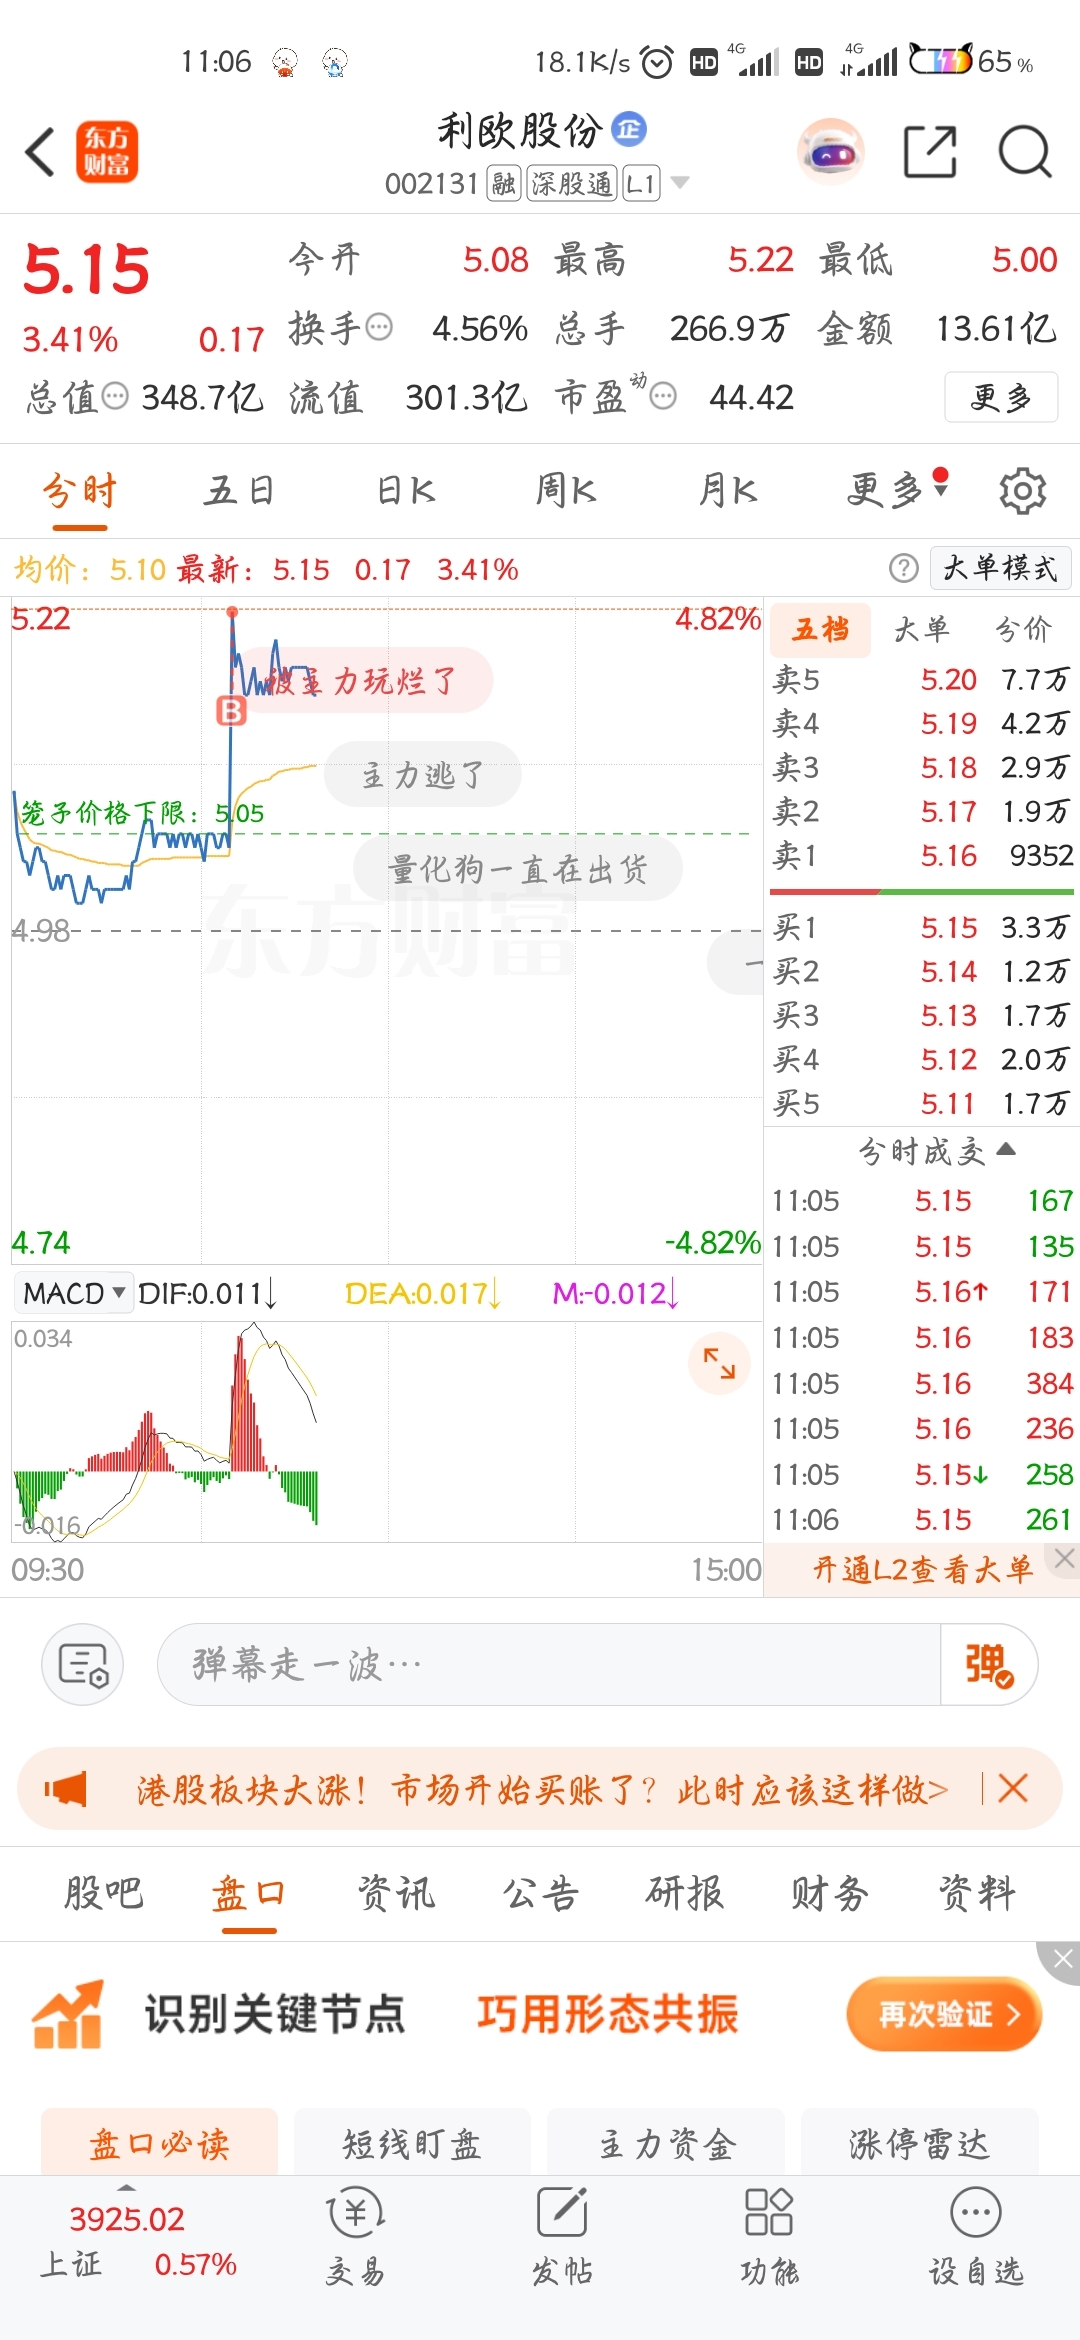Tap 上证 index 3925.02 value
Viewport: 1080px width, 2340px height.
(x=126, y=2219)
